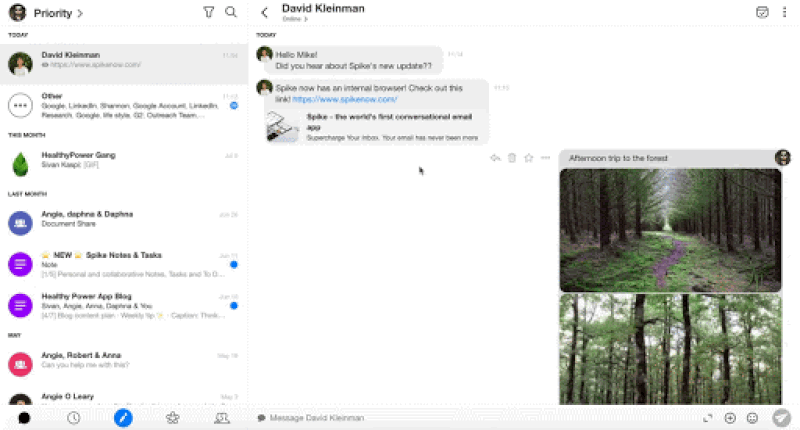Open Angie, daphna & Daphna thread
Viewport: 800px width, 430px height.
click(x=124, y=222)
